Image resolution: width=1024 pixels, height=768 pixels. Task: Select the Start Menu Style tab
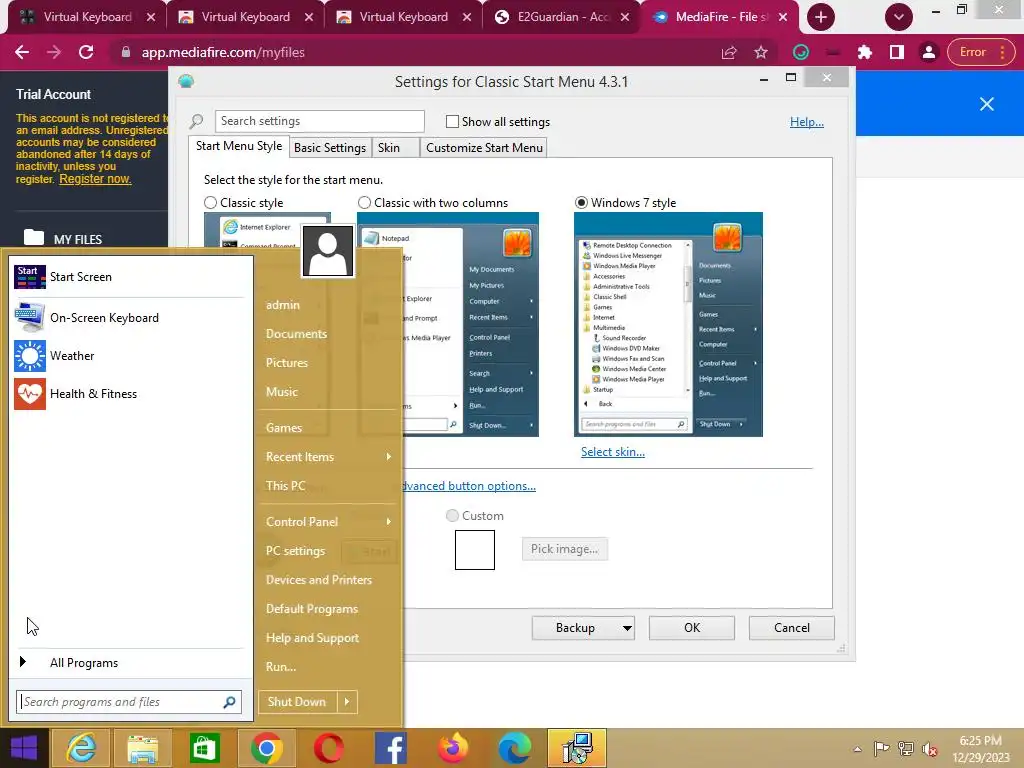pos(239,146)
